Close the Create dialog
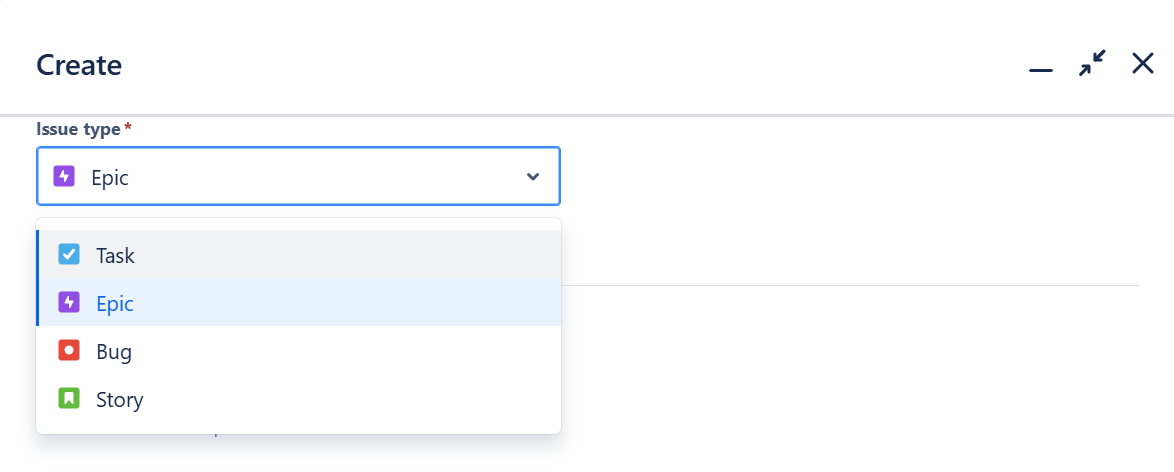1174x472 pixels. click(x=1143, y=64)
